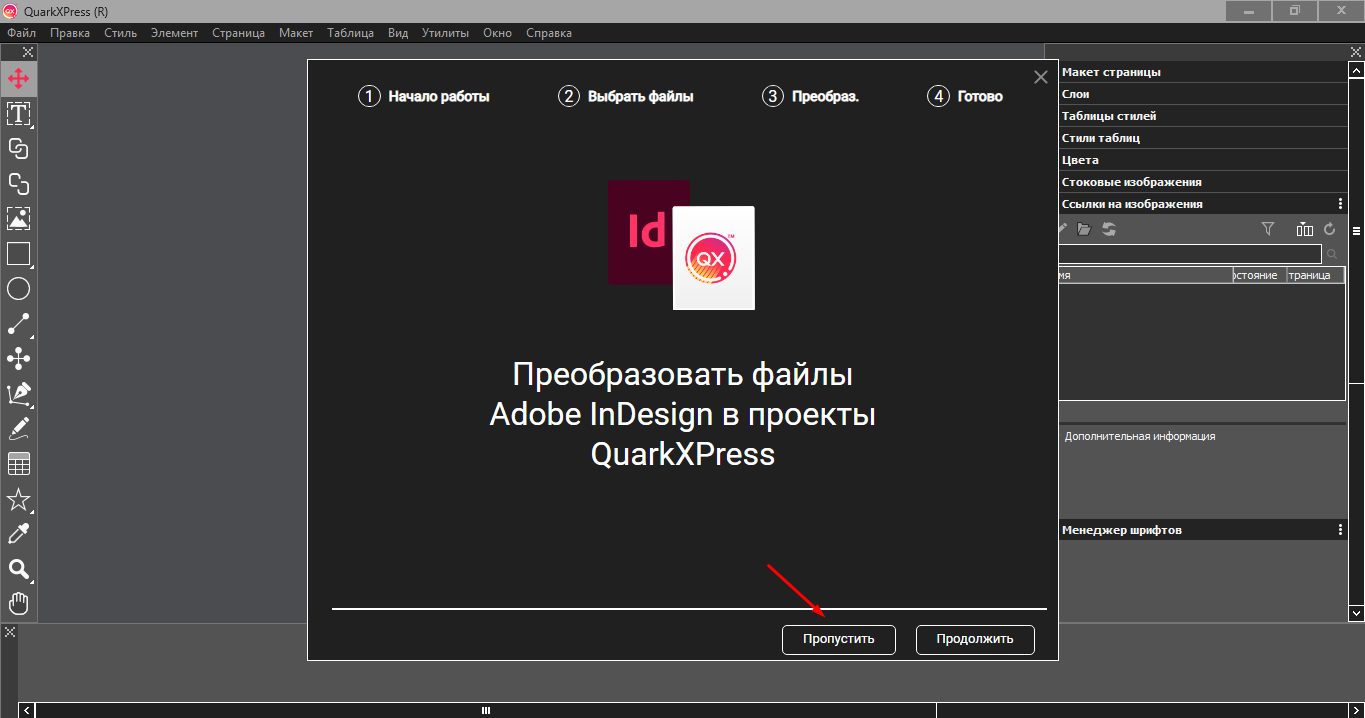
Task: Expand the Цвета panel
Action: coord(1203,160)
